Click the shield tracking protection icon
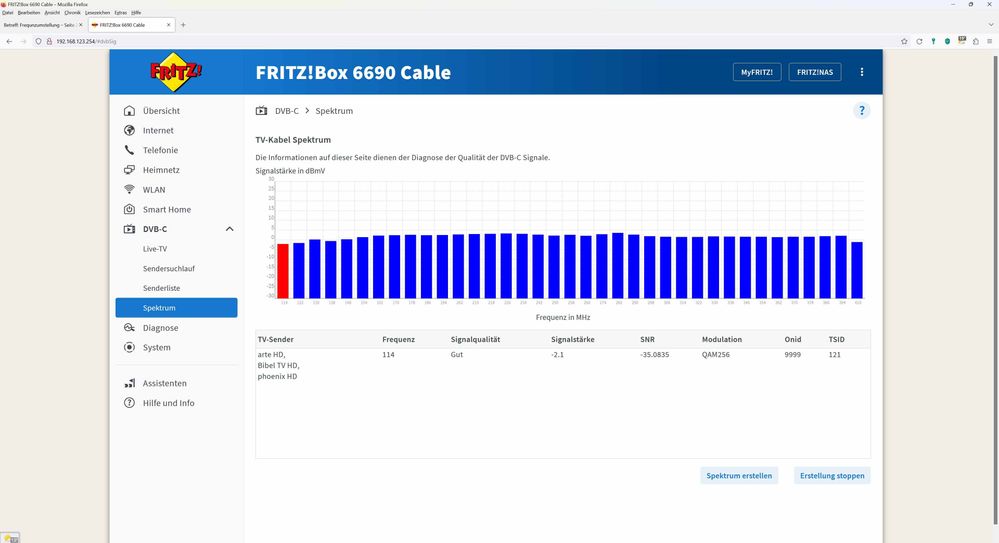The width and height of the screenshot is (999, 543). pos(38,41)
